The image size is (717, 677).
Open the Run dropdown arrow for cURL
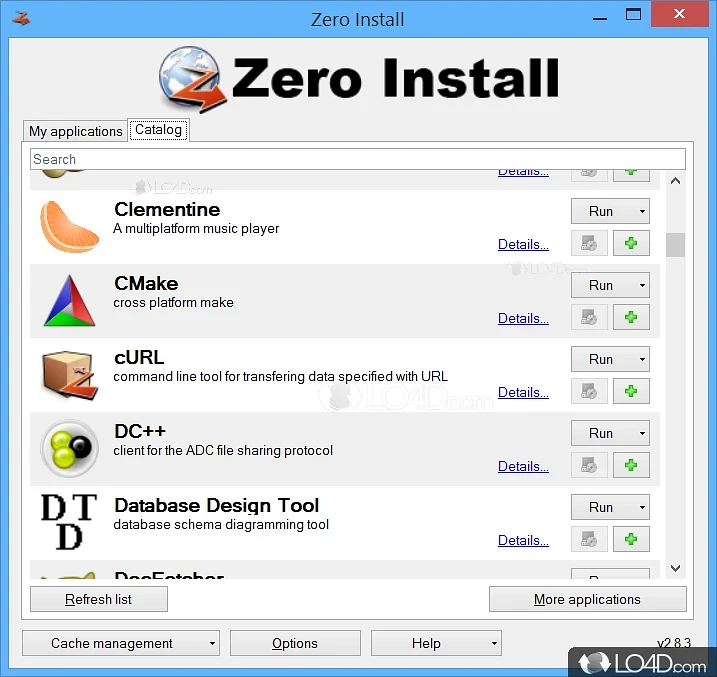642,359
